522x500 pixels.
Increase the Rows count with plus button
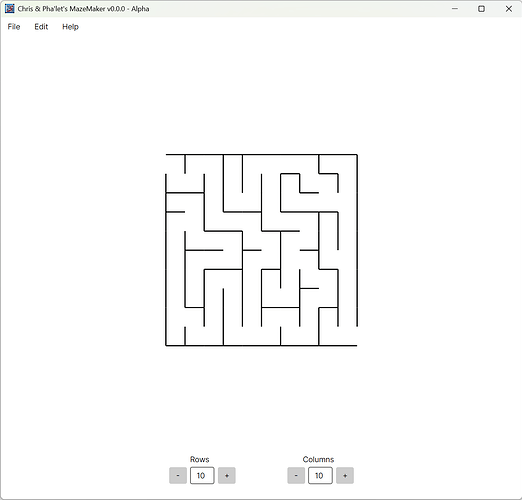227,475
